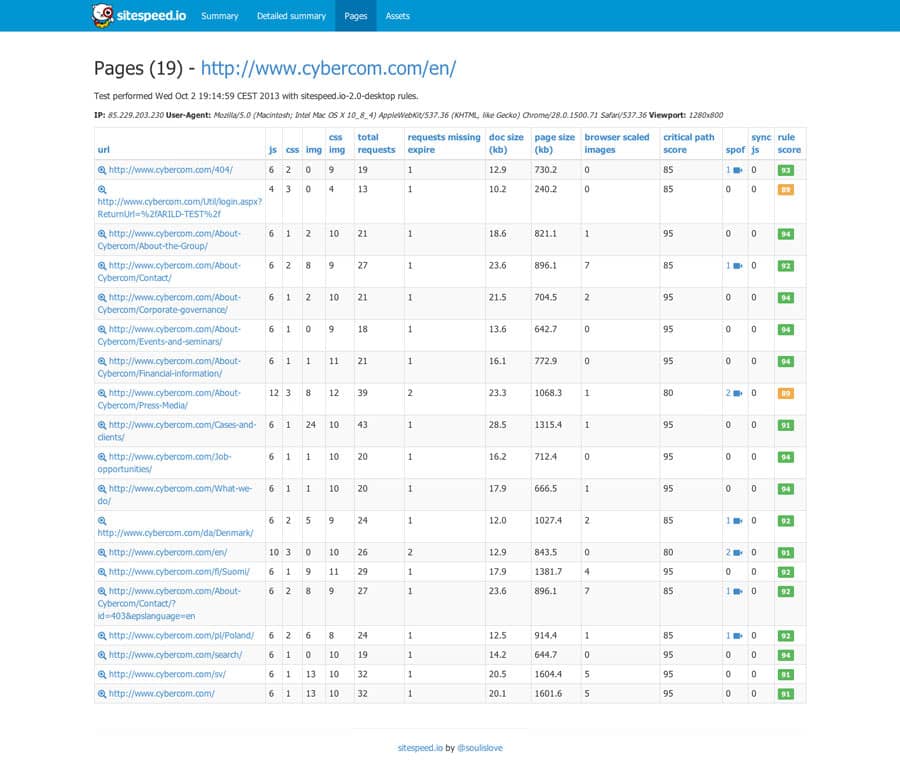Click the sync js column header

pyautogui.click(x=761, y=144)
